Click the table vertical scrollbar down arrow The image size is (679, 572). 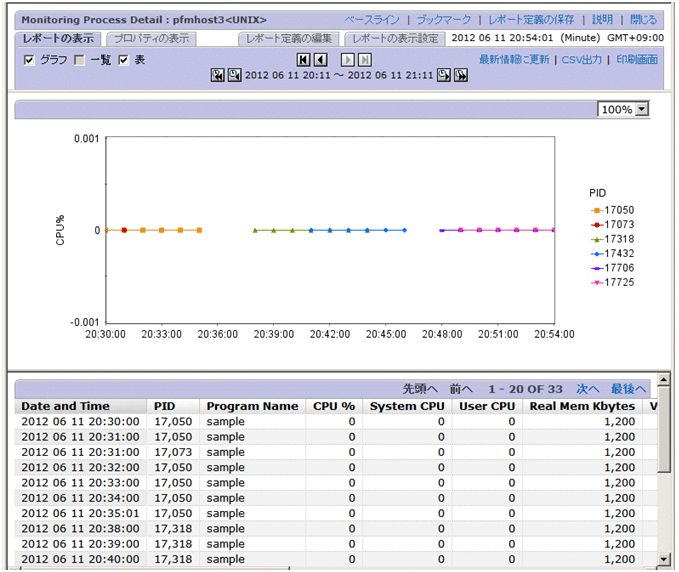(x=664, y=559)
